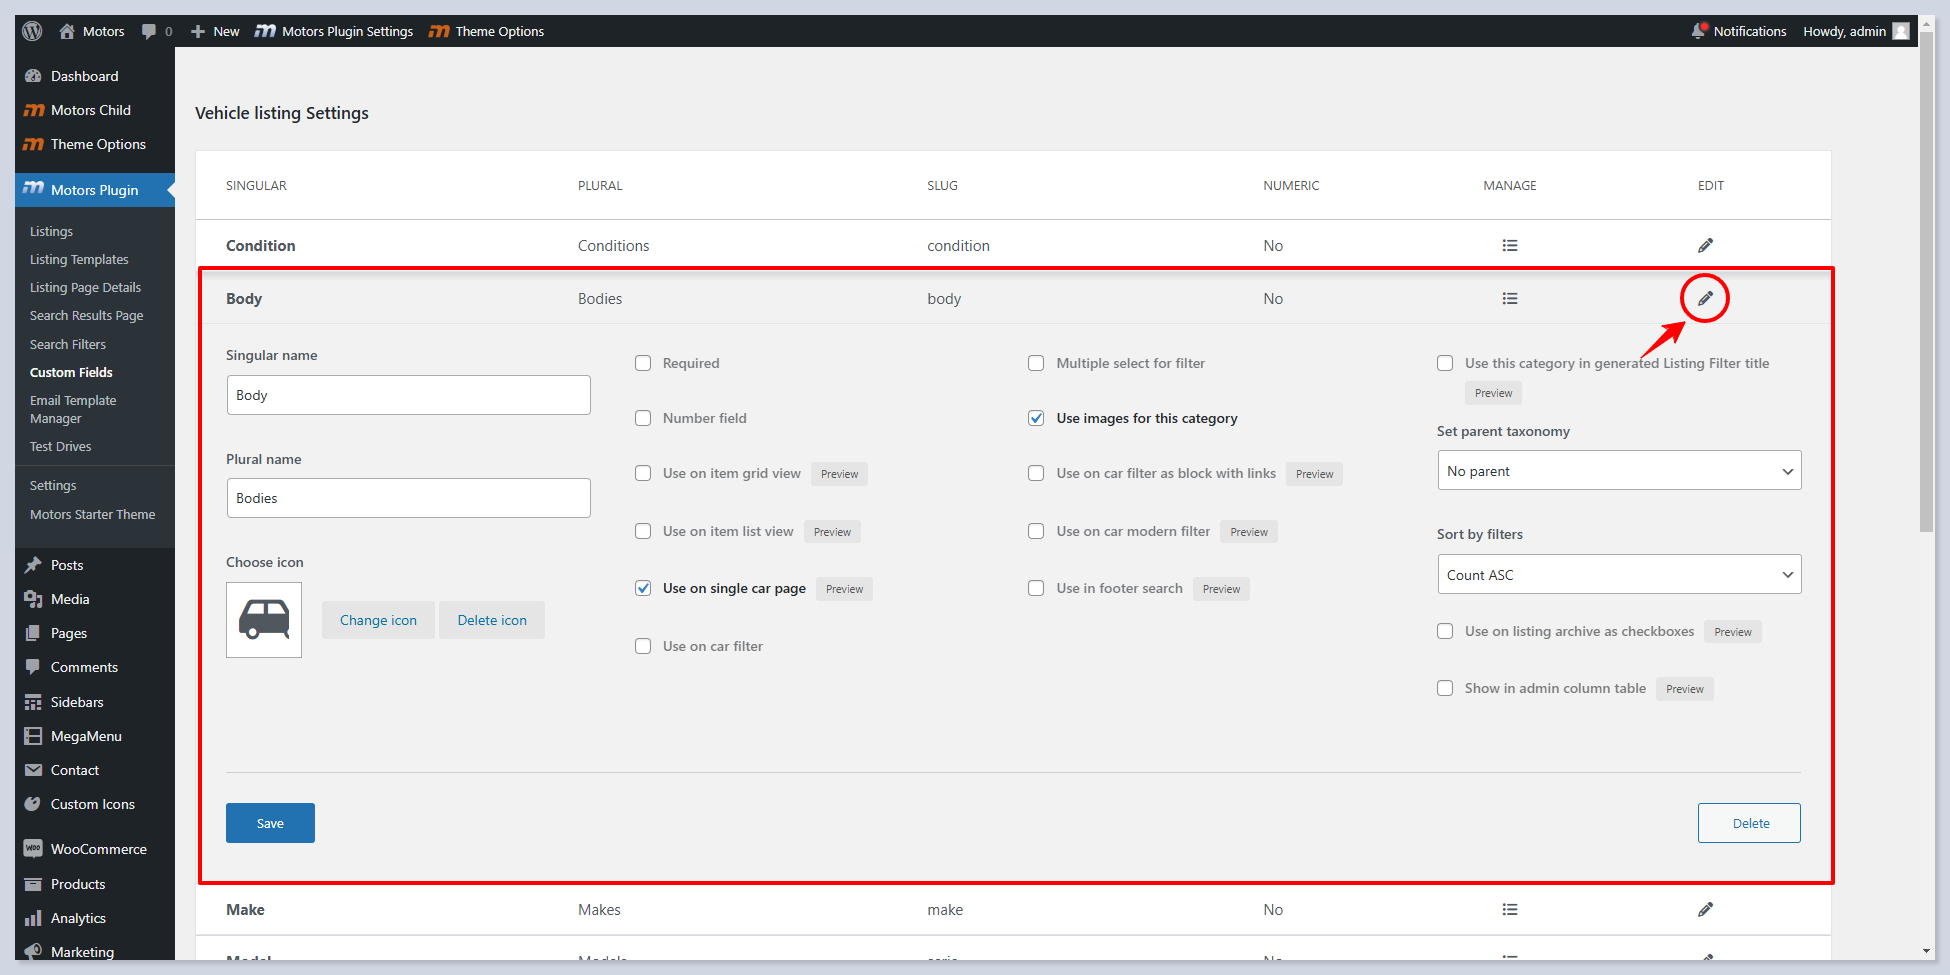
Task: Click edit pencil icon for Condition row
Action: tap(1705, 246)
